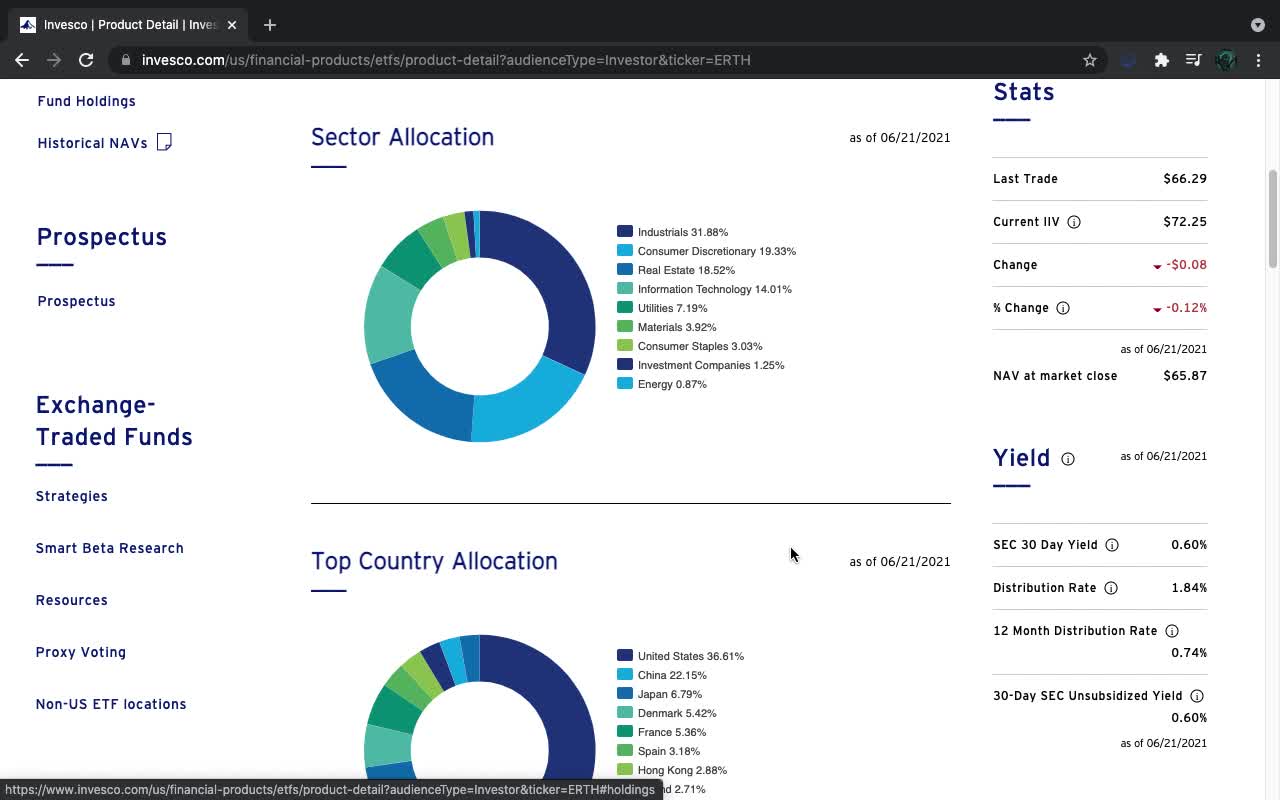Click info icon beside Yield heading
The image size is (1280, 800).
click(1068, 459)
